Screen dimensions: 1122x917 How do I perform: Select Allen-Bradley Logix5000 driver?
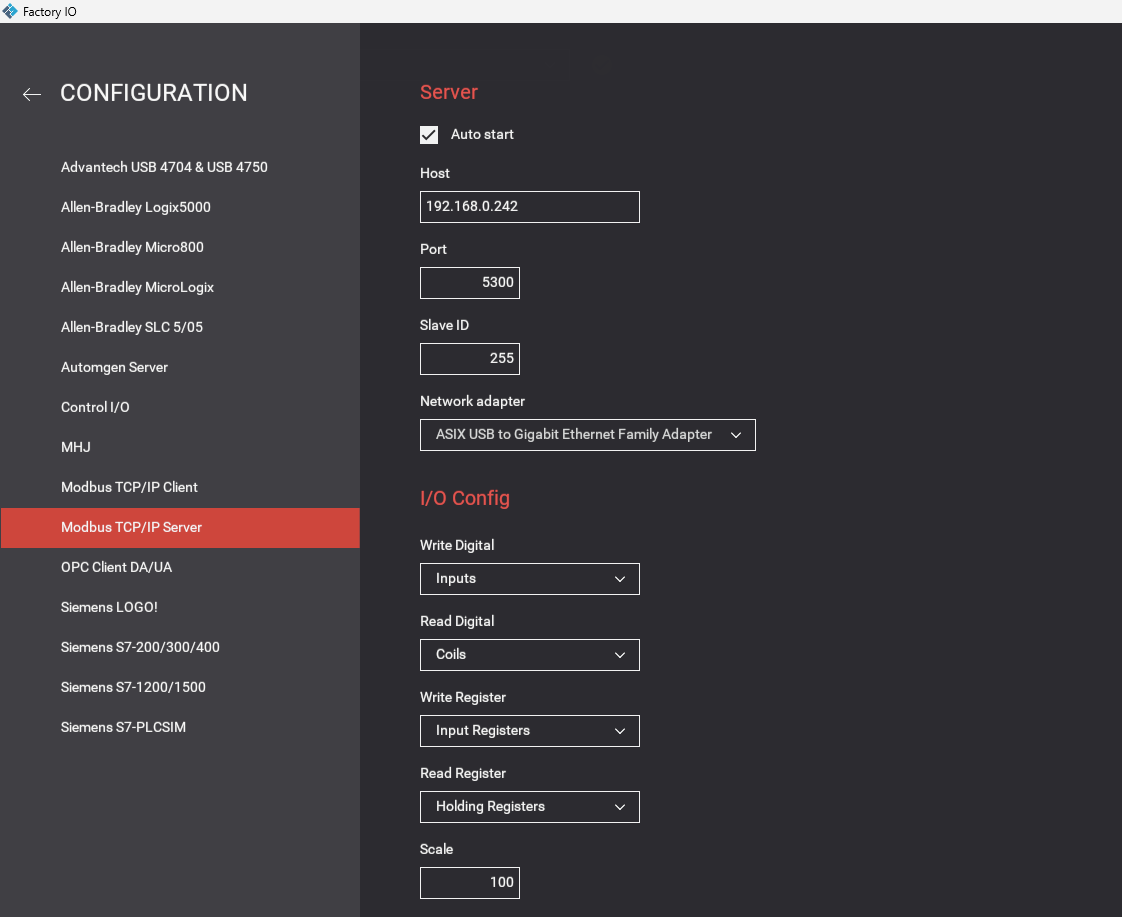click(x=136, y=207)
